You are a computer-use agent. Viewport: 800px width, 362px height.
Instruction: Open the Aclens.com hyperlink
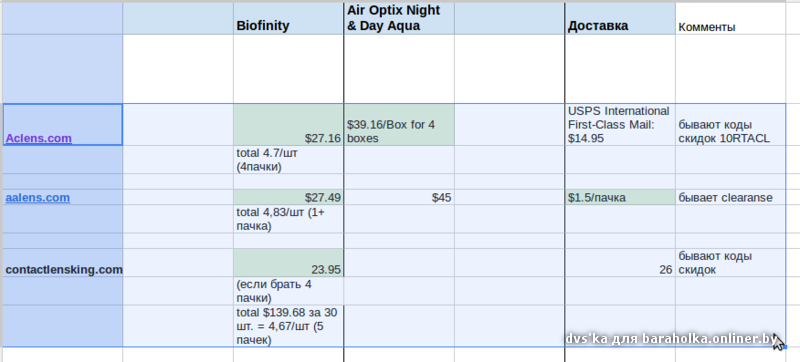point(38,138)
